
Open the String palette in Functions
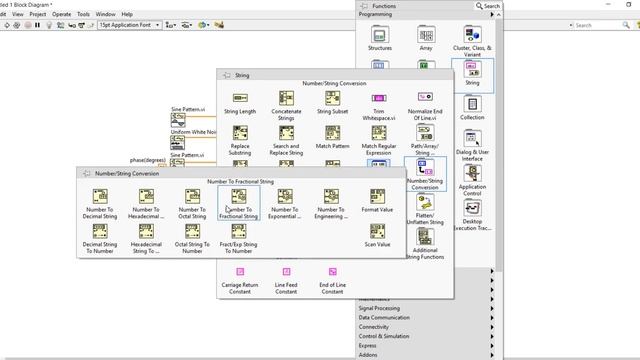point(472,75)
